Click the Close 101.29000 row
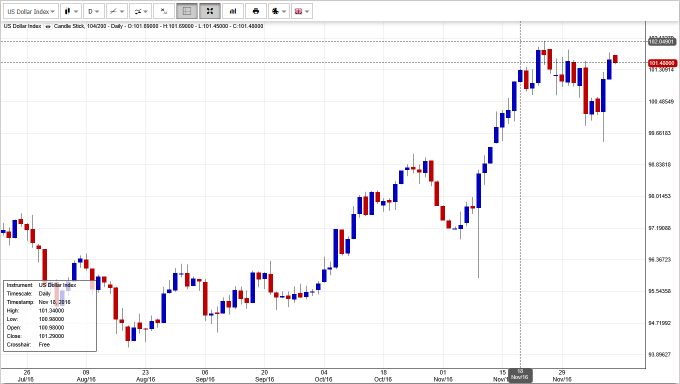Screen dimensions: 680x384 click(35, 336)
